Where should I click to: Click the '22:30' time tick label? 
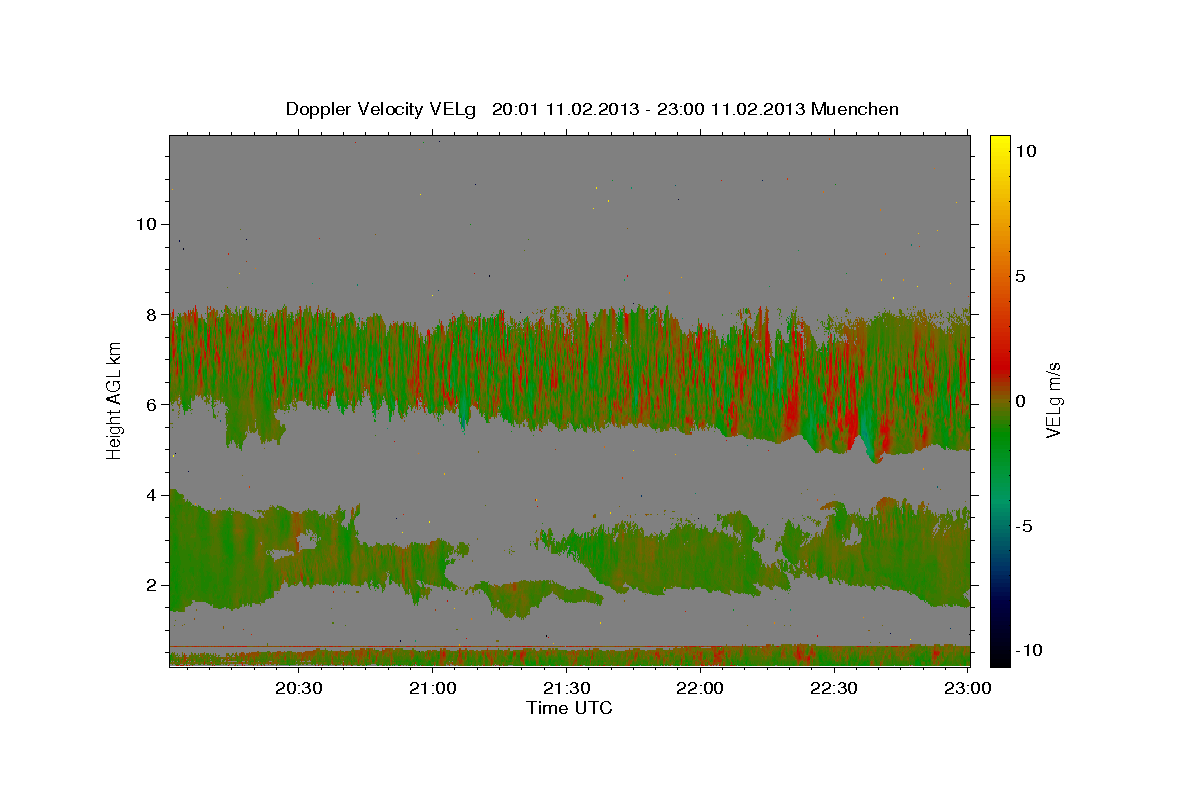click(834, 688)
